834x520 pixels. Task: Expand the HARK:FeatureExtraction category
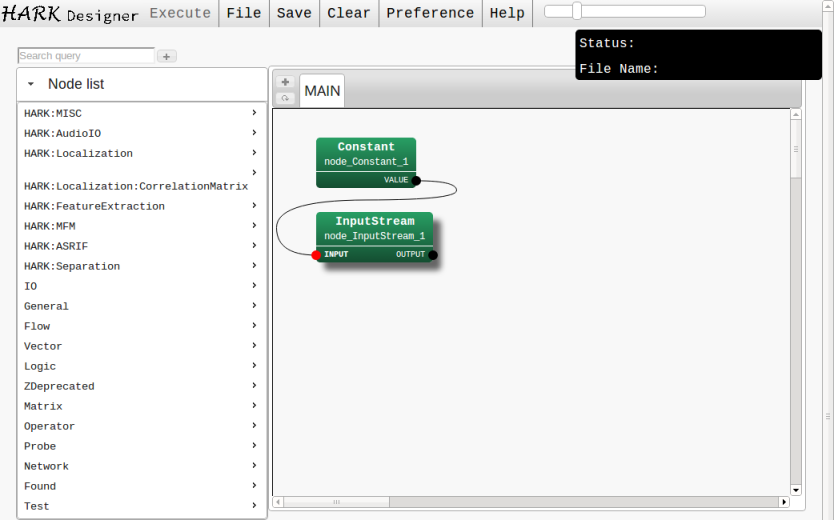click(x=140, y=206)
